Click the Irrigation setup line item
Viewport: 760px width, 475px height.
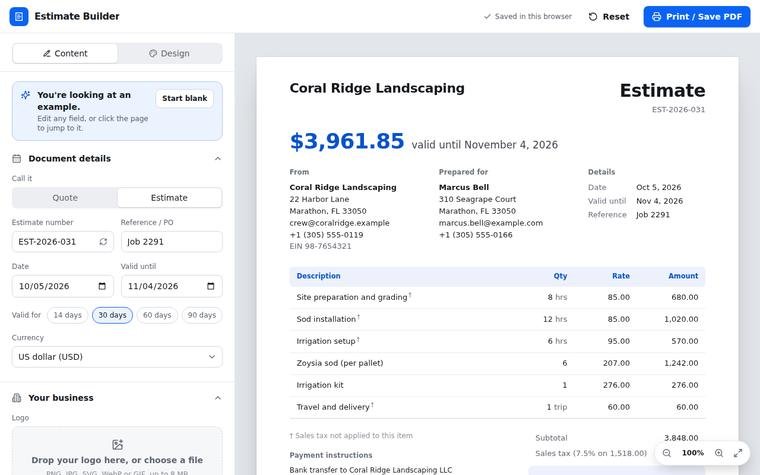point(497,341)
